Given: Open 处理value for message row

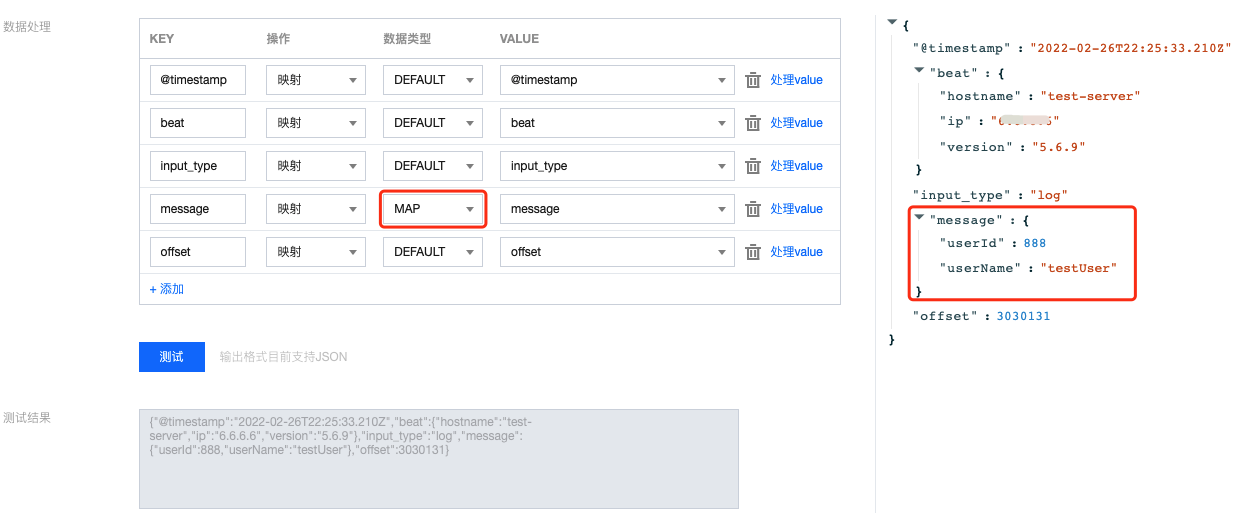Looking at the screenshot, I should point(796,209).
